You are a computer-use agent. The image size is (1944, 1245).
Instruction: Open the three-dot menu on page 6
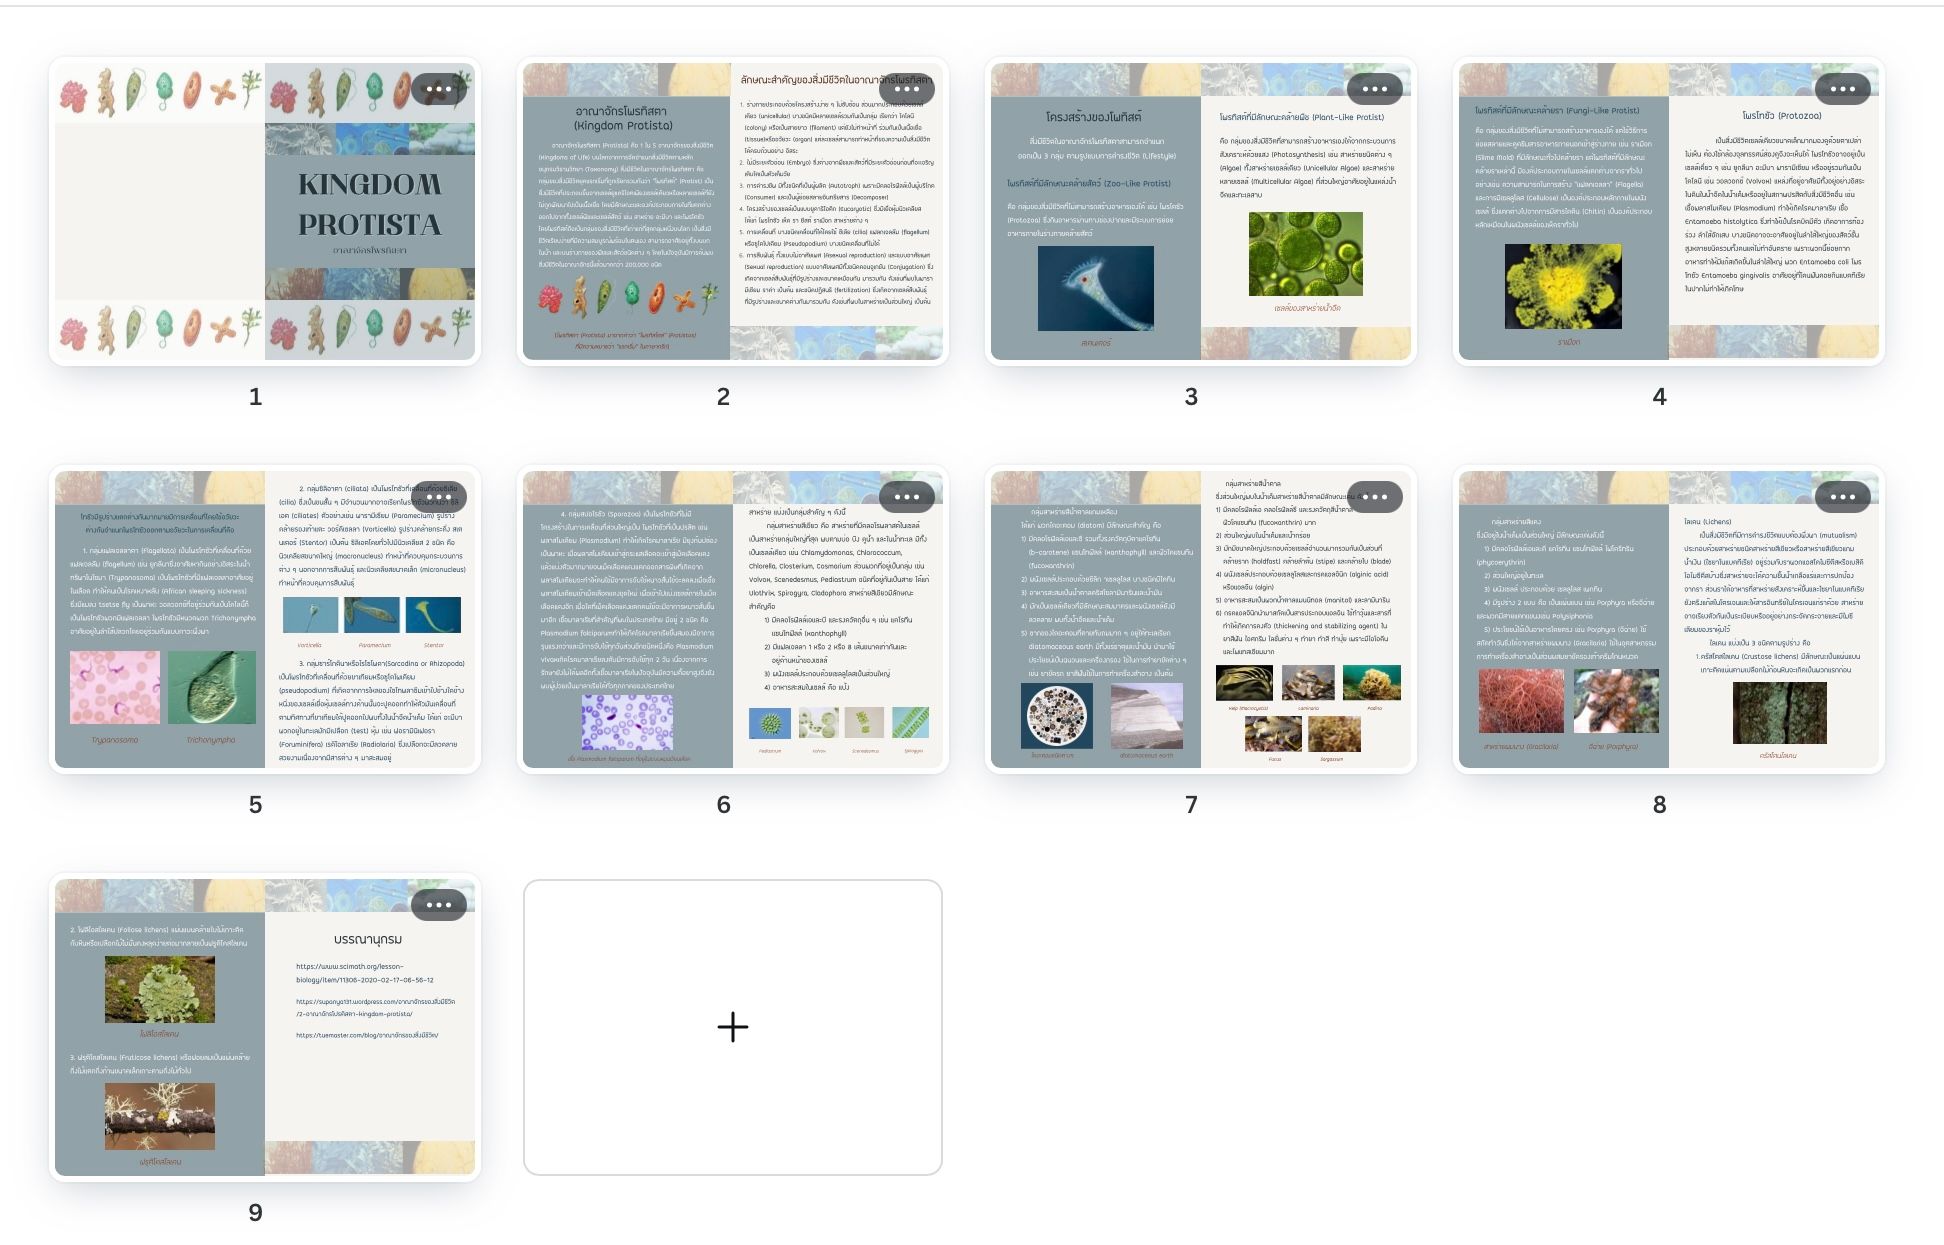[906, 497]
